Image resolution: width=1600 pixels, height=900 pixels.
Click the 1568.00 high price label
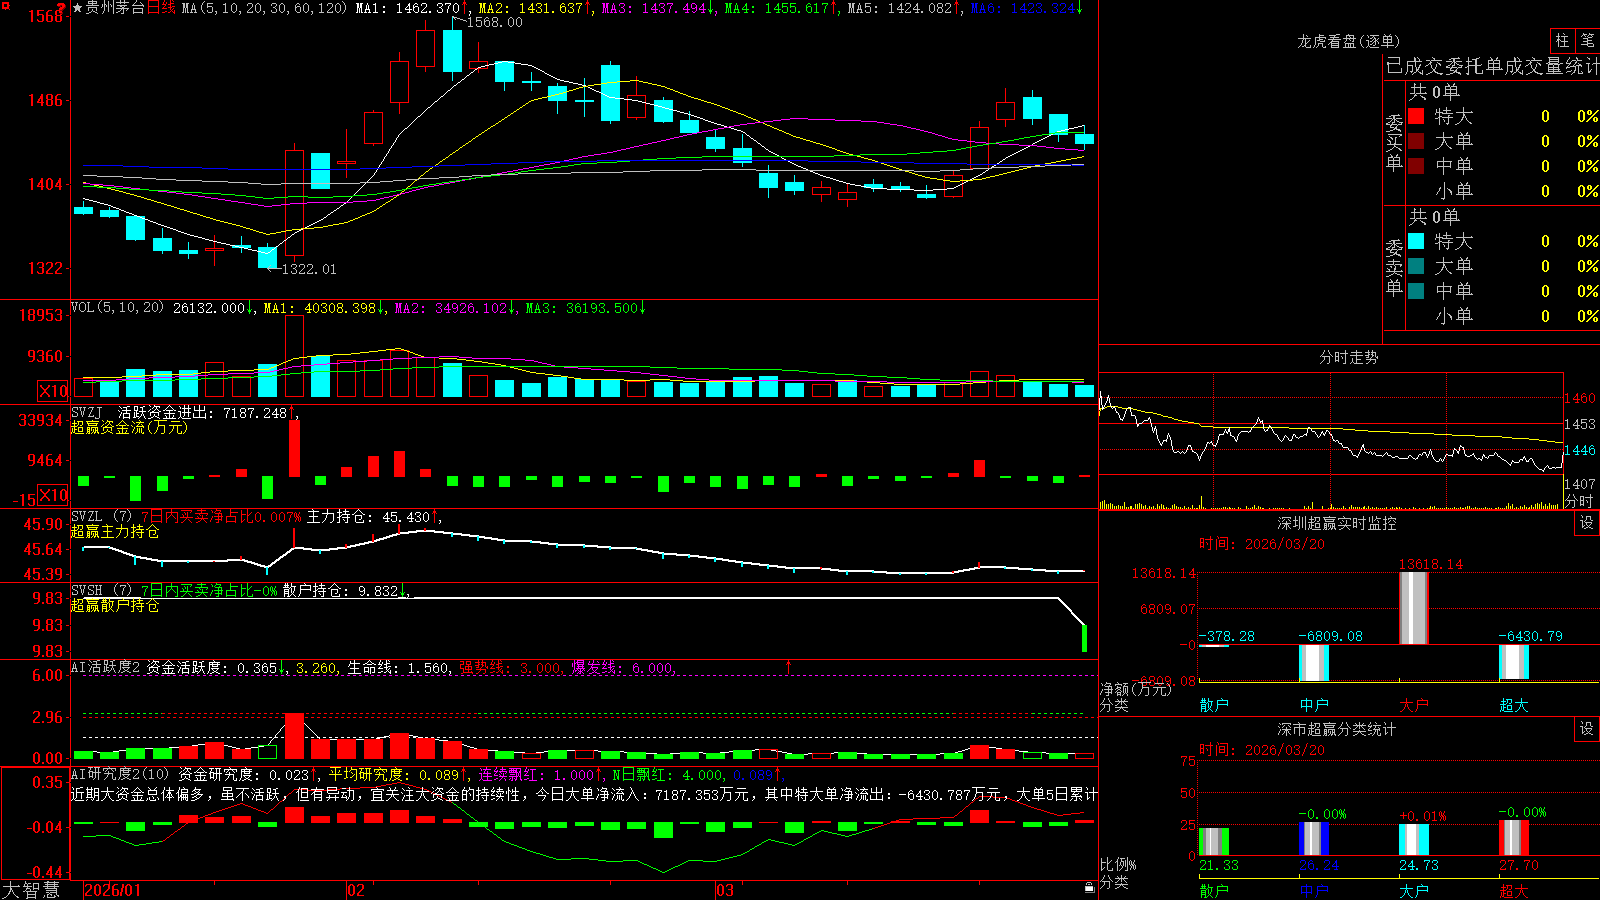[x=495, y=22]
